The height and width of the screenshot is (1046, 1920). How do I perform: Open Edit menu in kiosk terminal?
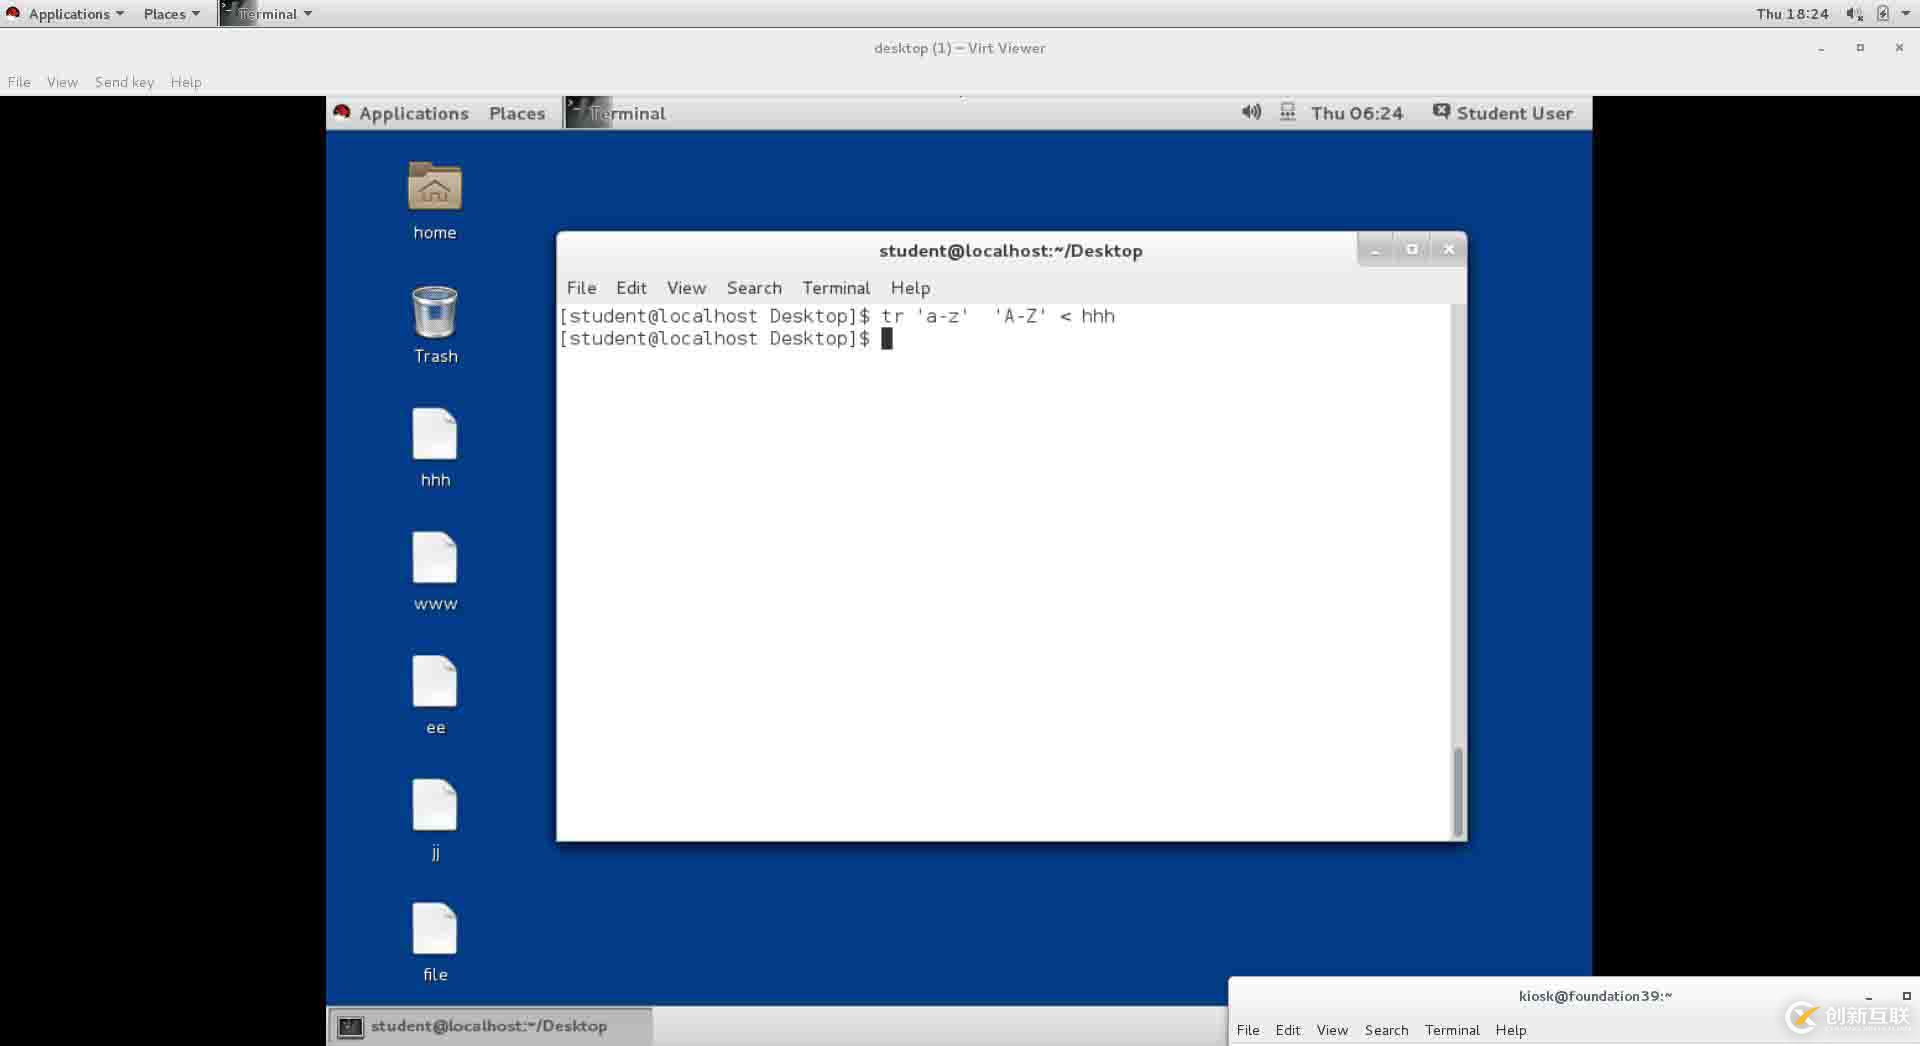(1287, 1030)
